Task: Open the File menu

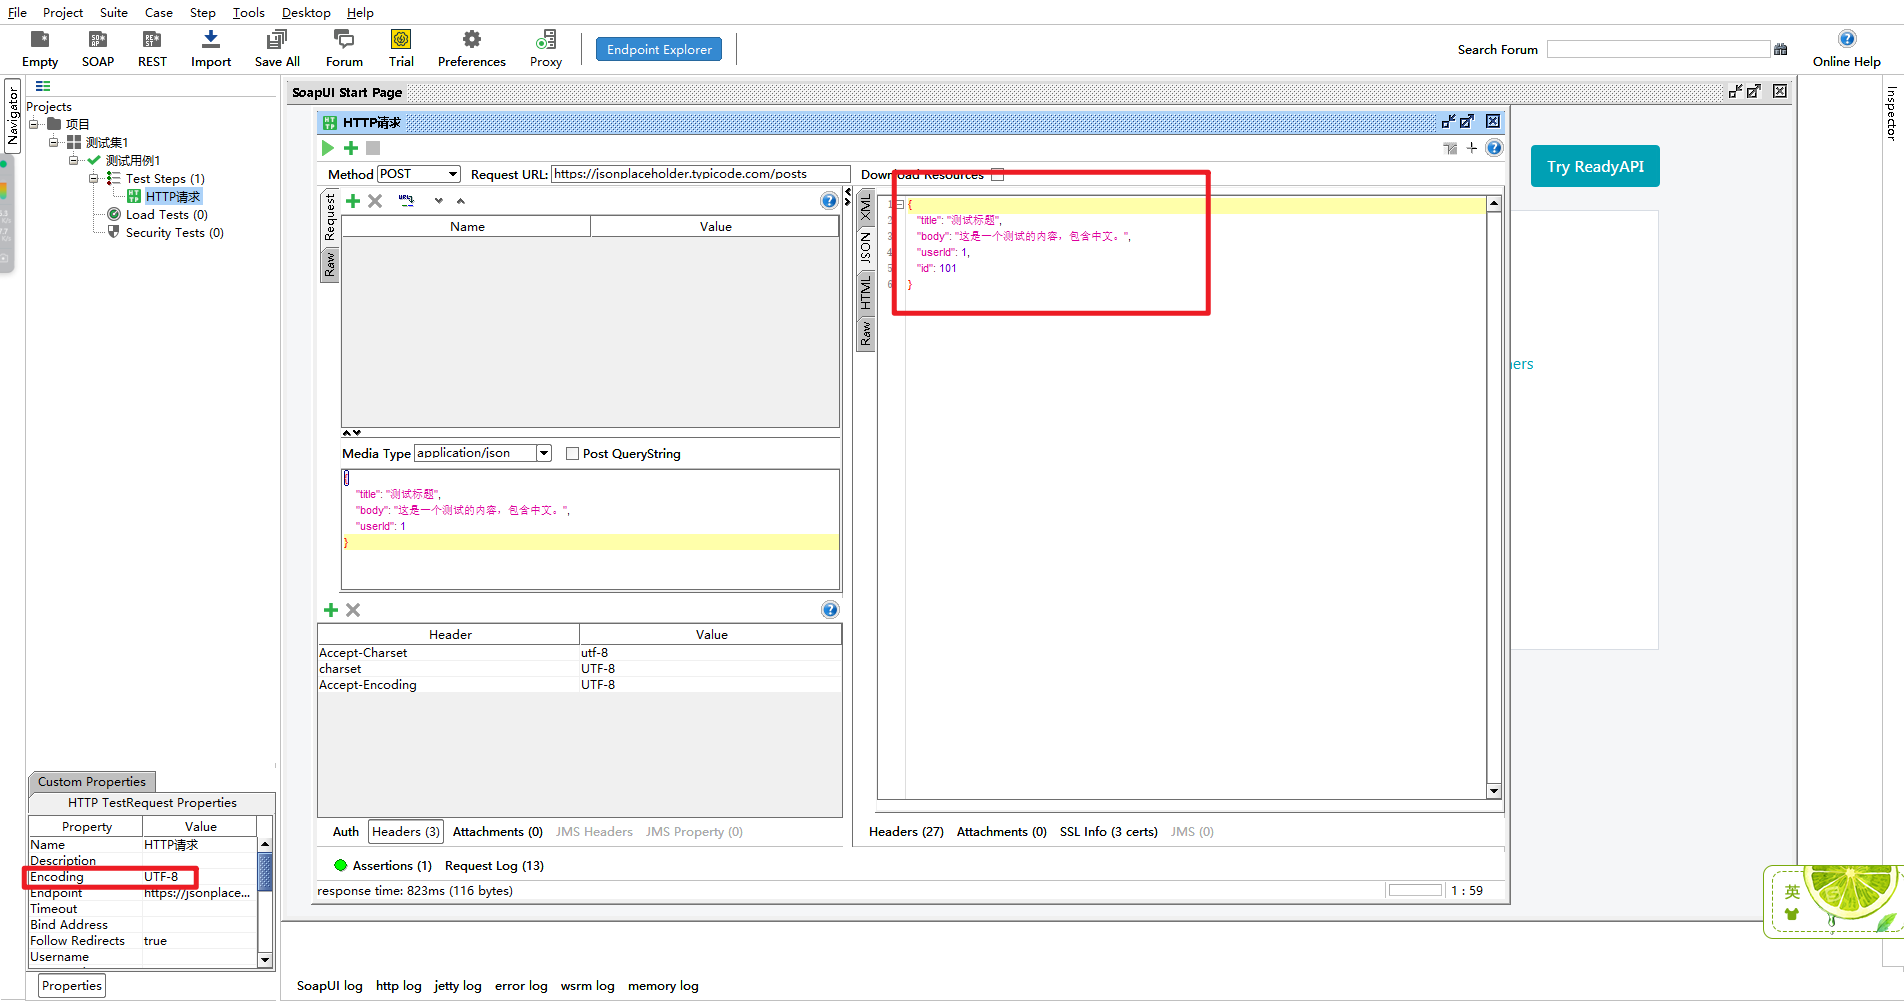Action: [x=17, y=12]
